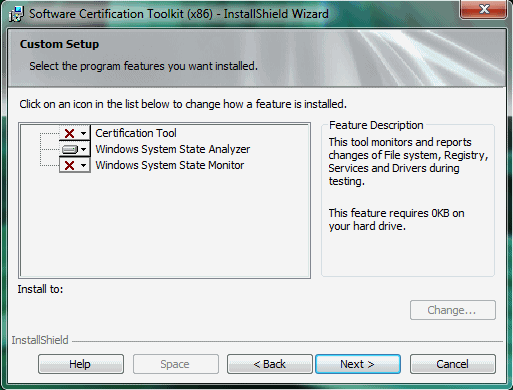
Task: Go to the previous step with Back
Action: (x=270, y=364)
